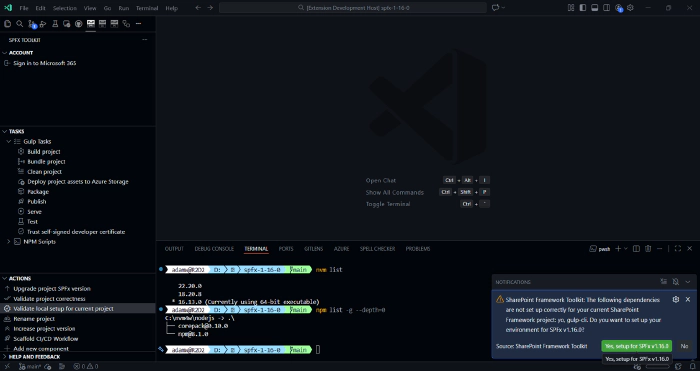Click the command center search box
Screen dimensions: 700x371
coord(353,8)
